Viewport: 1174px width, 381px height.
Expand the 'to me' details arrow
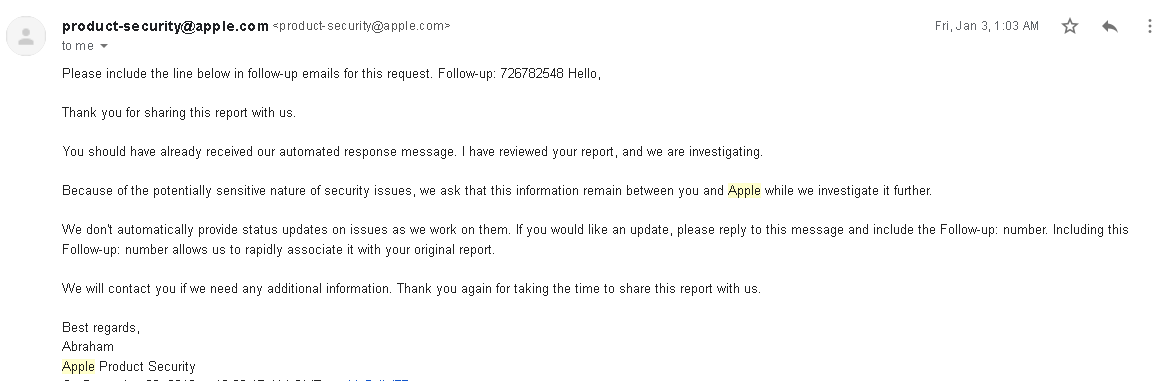tap(104, 46)
